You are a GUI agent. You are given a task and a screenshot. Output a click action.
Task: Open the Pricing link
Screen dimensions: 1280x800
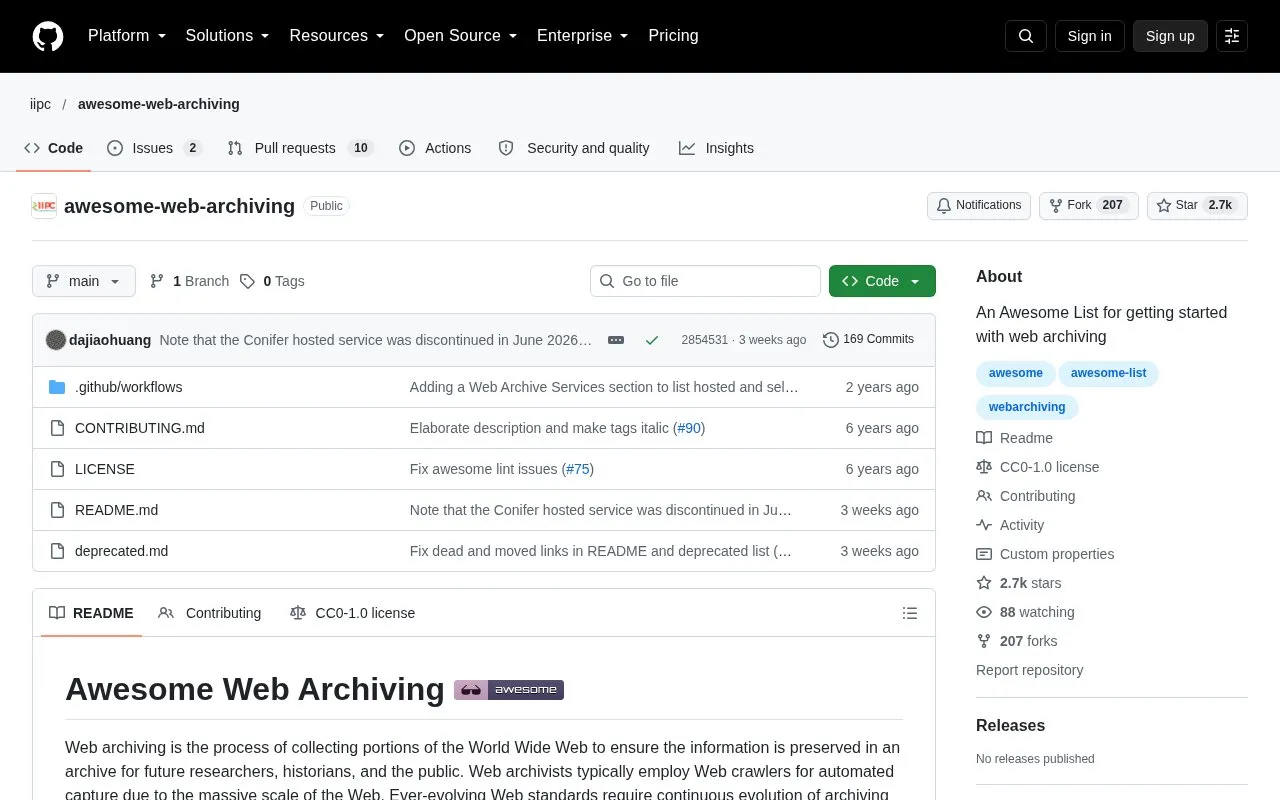tap(673, 36)
